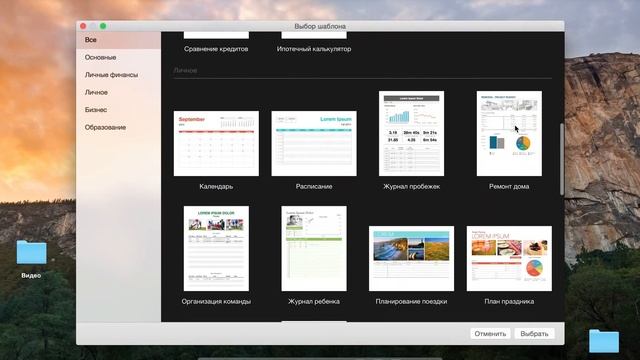Click the Видео folder name label
Viewport: 640px width, 360px height.
click(x=31, y=276)
